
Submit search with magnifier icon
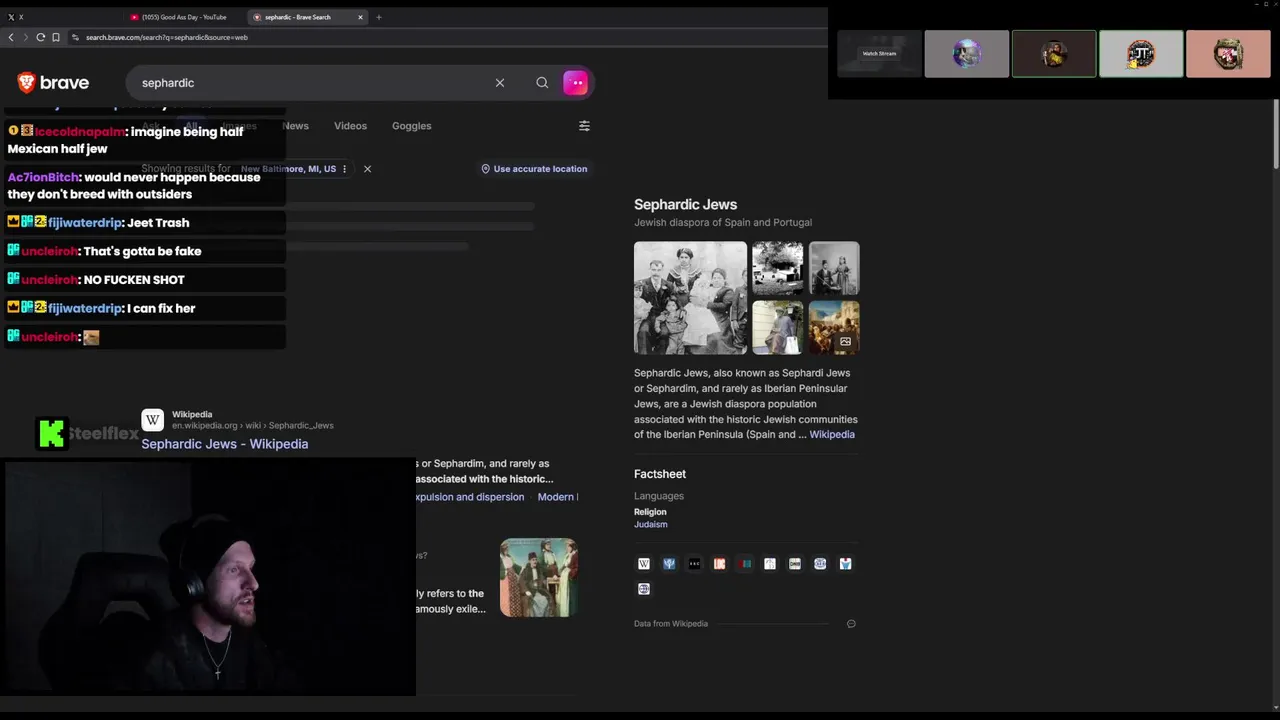click(x=542, y=83)
